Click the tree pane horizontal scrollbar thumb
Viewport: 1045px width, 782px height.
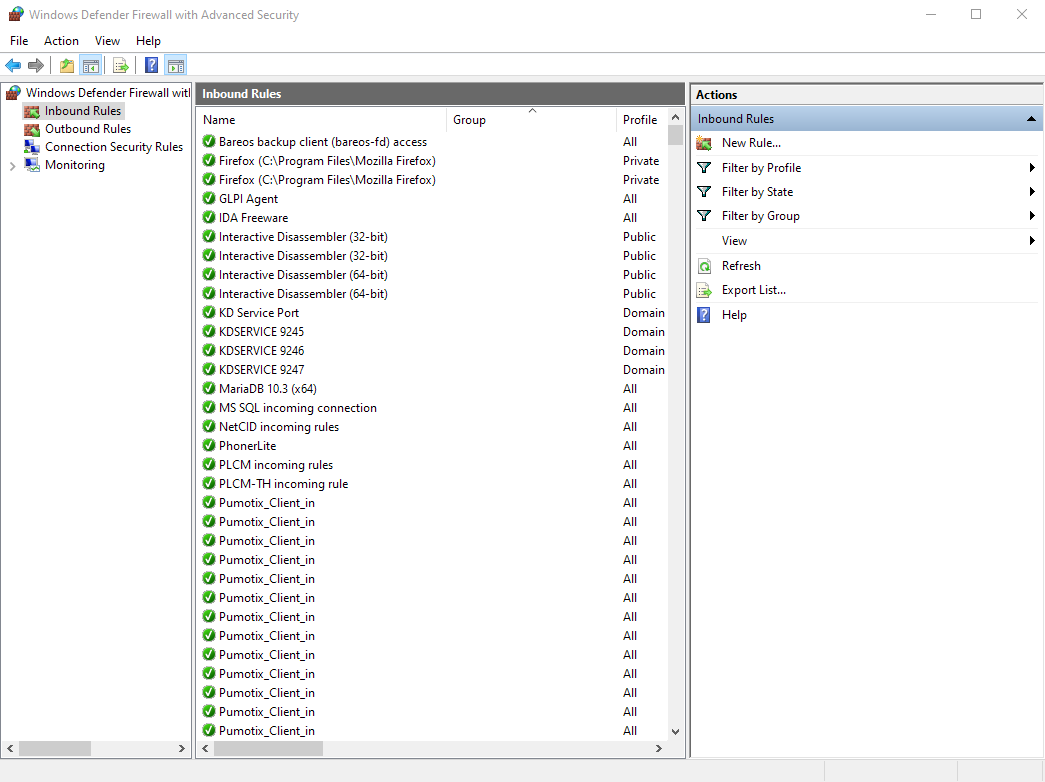55,749
